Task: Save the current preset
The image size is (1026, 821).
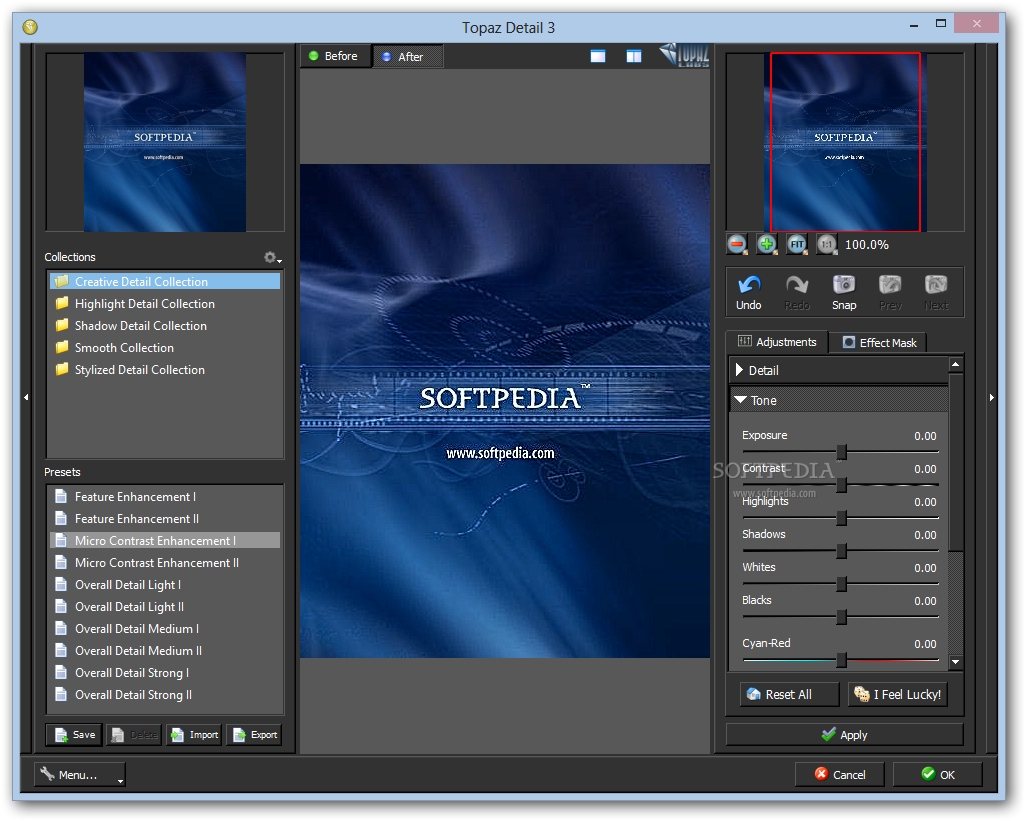Action: [74, 735]
